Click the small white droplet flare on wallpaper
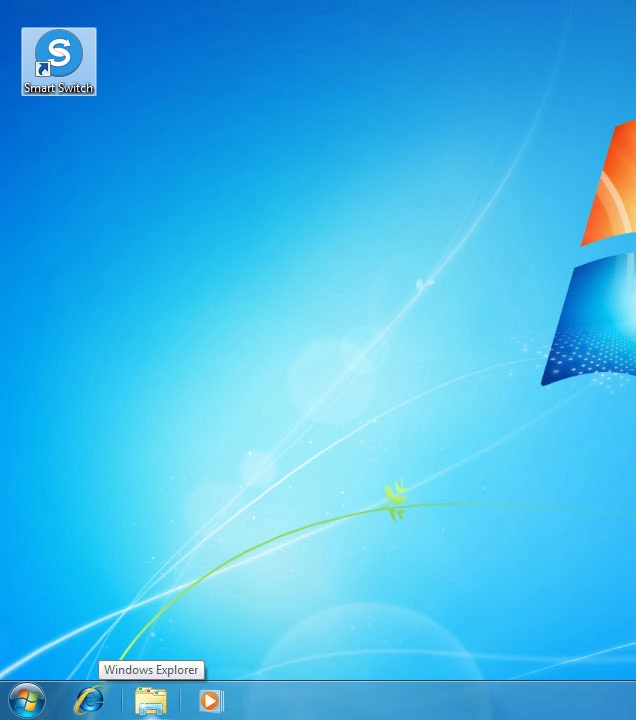 (x=422, y=286)
